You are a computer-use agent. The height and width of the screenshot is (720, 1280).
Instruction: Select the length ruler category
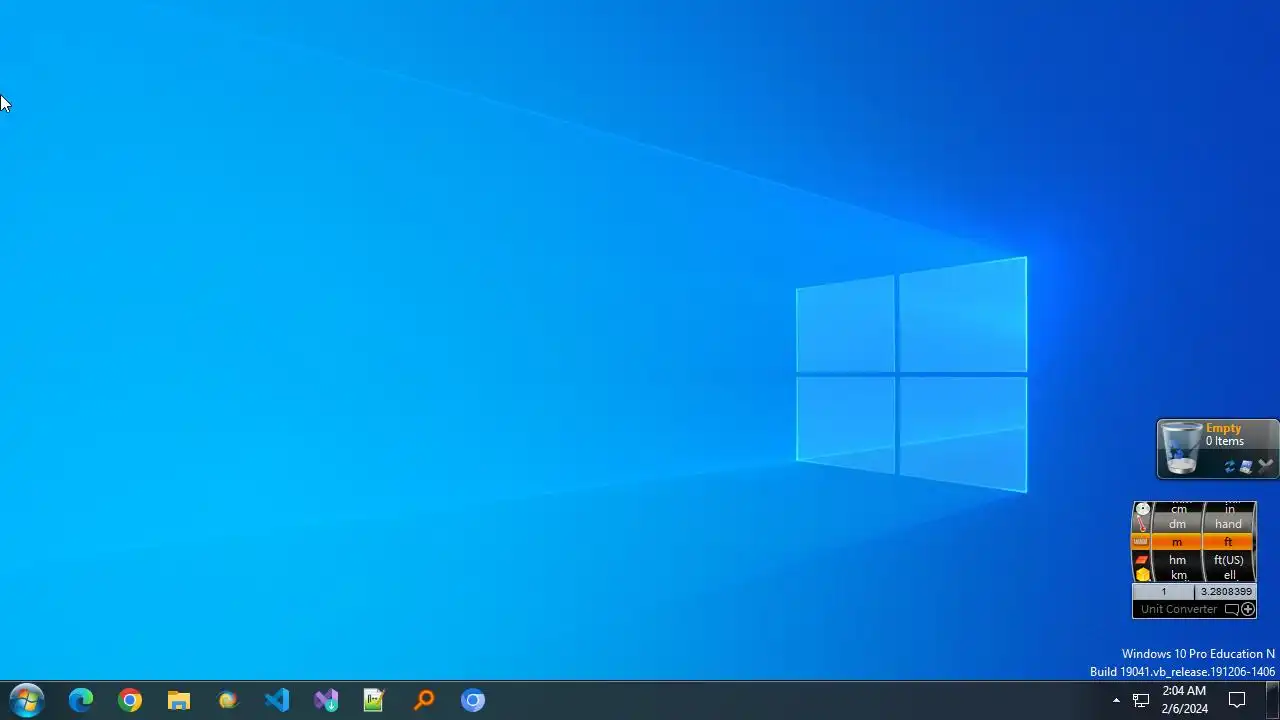coord(1141,541)
